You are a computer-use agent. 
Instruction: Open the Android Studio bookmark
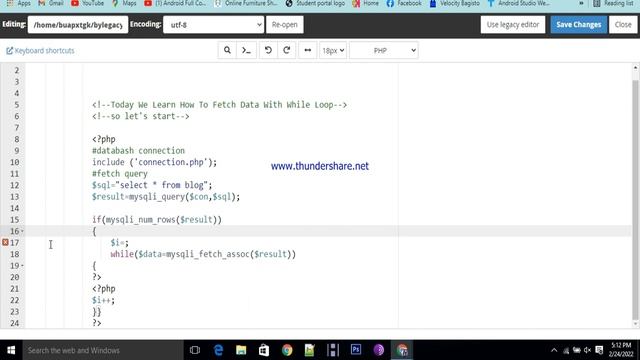click(x=518, y=3)
